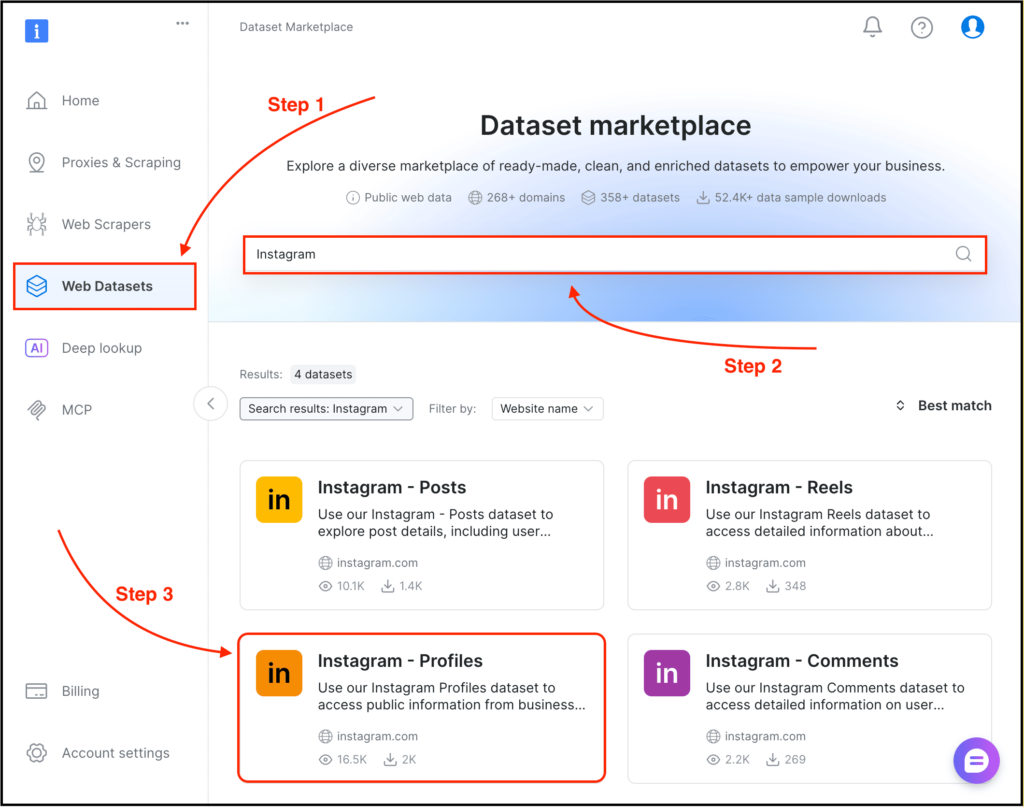Viewport: 1024px width, 807px height.
Task: Open the chat support bubble
Action: click(976, 761)
